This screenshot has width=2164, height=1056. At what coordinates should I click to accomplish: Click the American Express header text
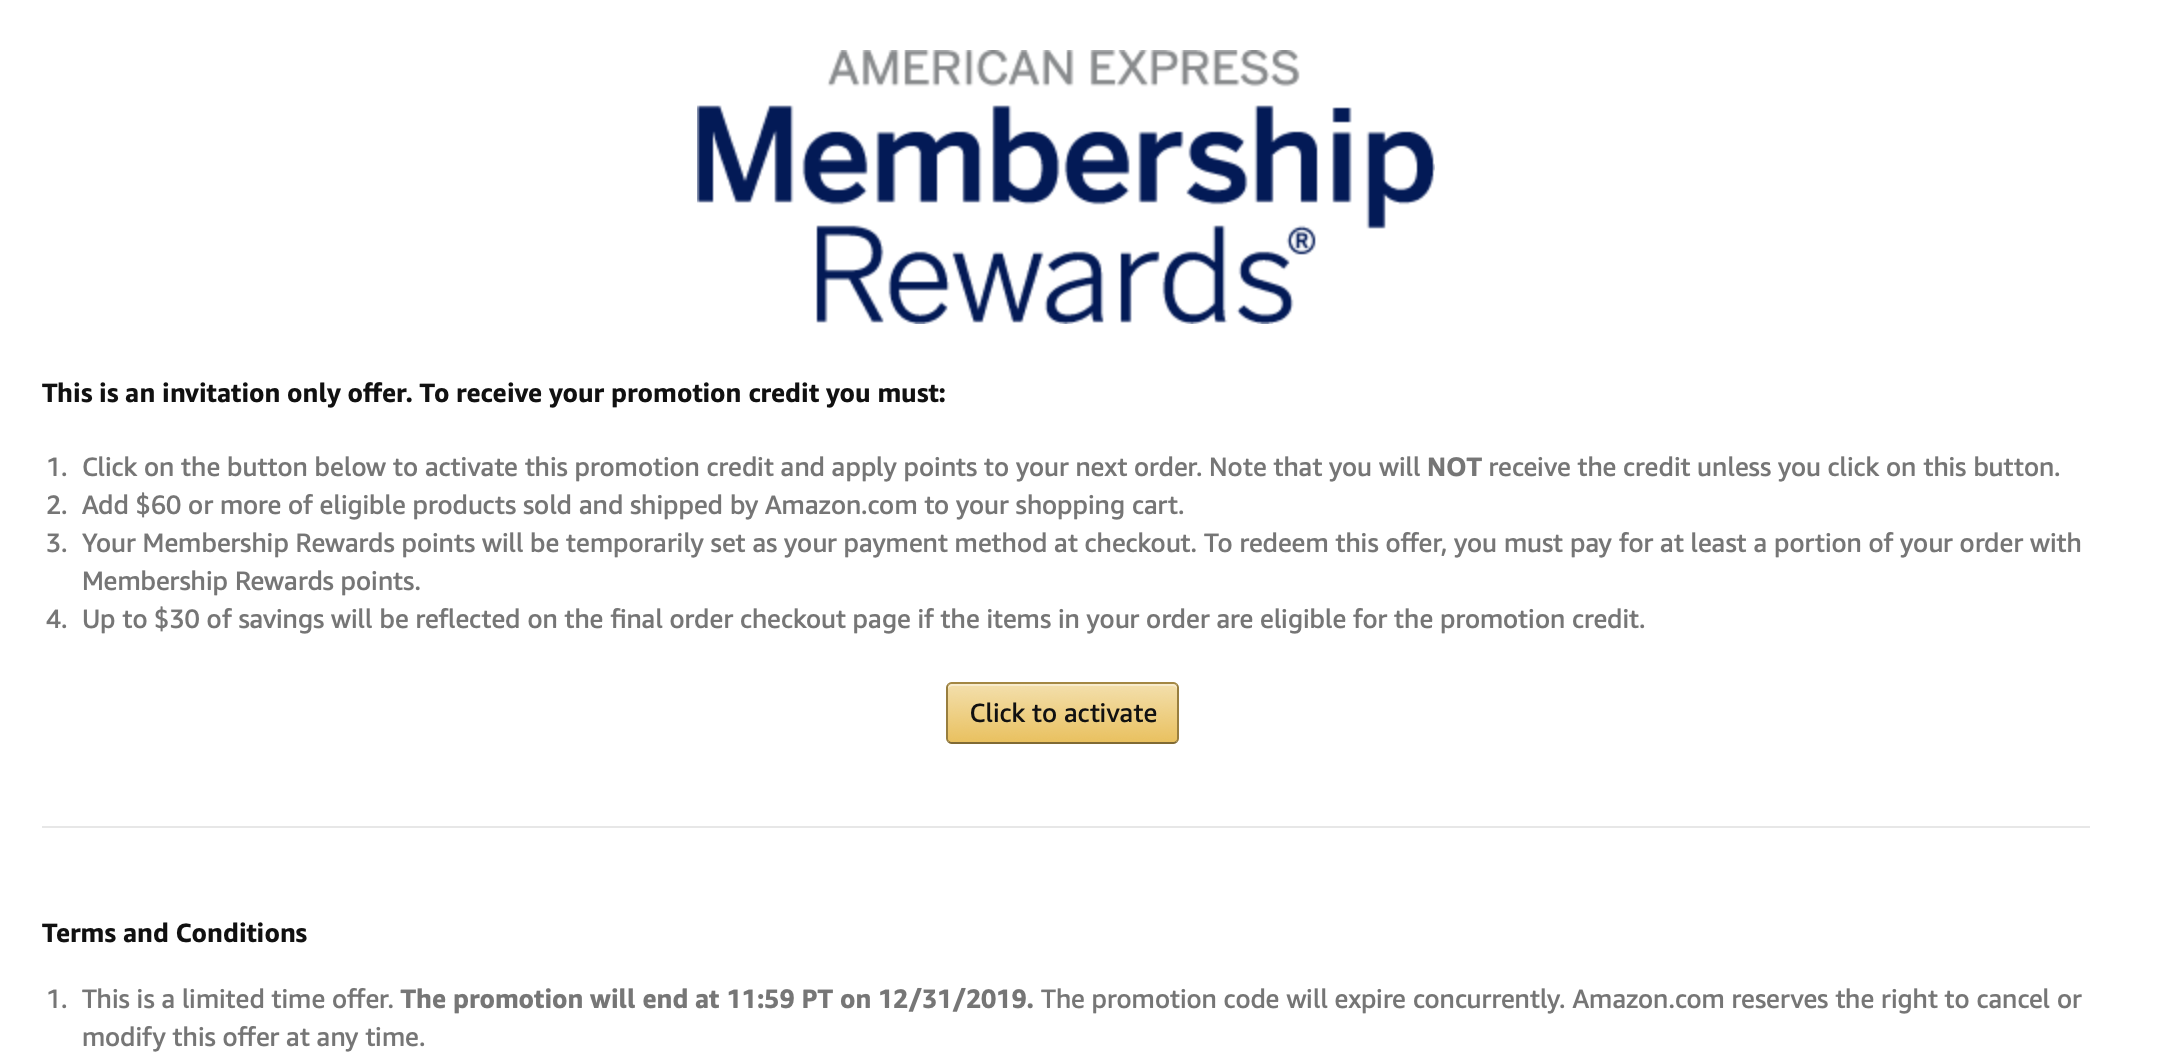(1064, 68)
